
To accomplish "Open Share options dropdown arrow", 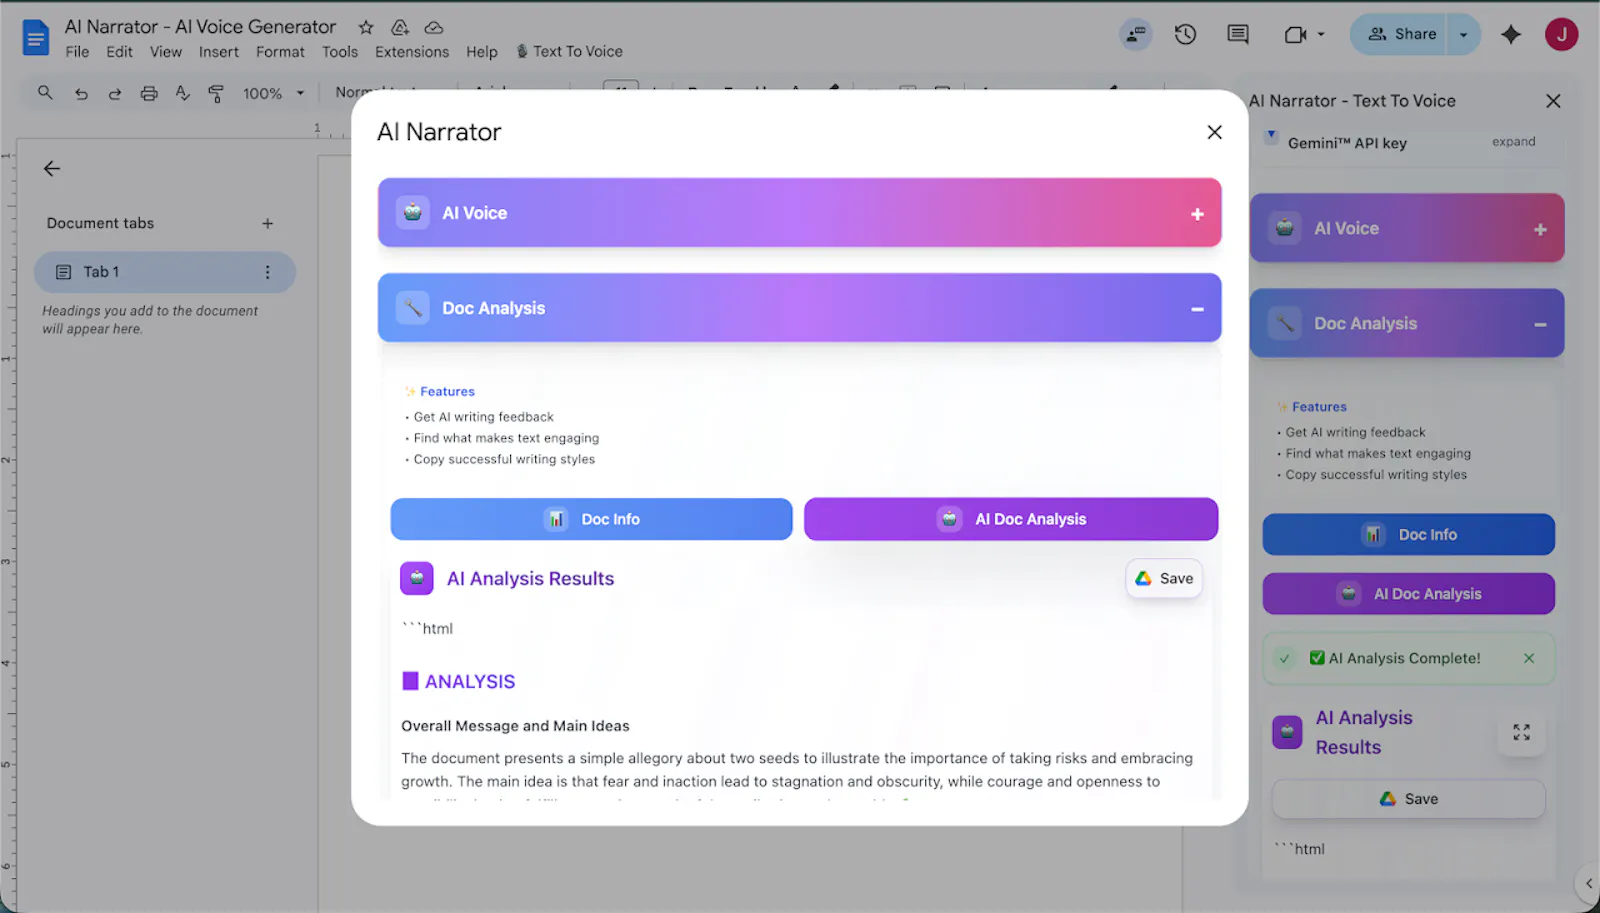I will (x=1464, y=34).
